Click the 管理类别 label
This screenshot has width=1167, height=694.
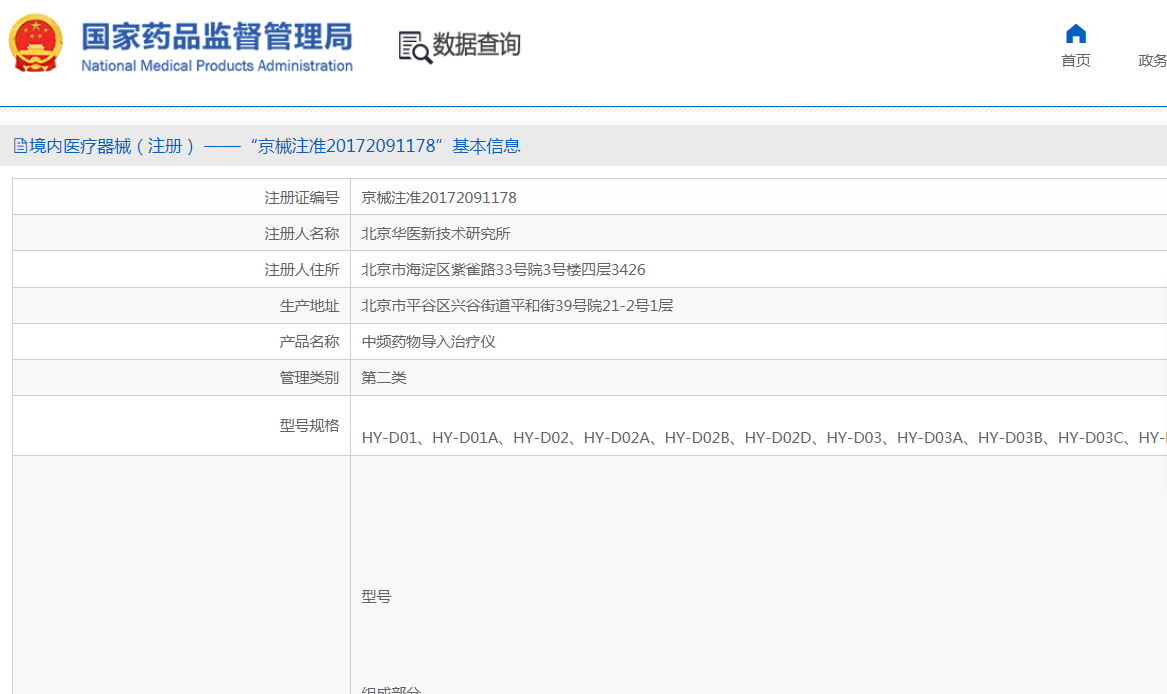(309, 378)
